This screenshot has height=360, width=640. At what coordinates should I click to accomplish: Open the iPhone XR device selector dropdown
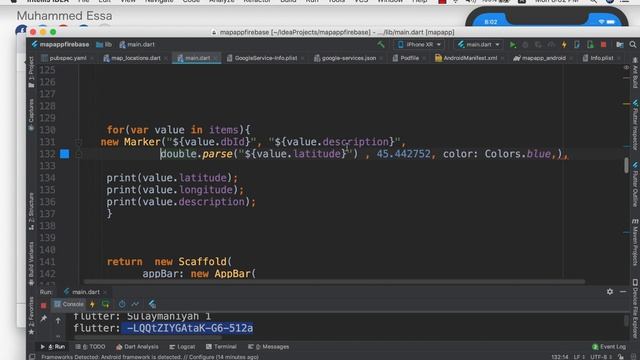(419, 44)
